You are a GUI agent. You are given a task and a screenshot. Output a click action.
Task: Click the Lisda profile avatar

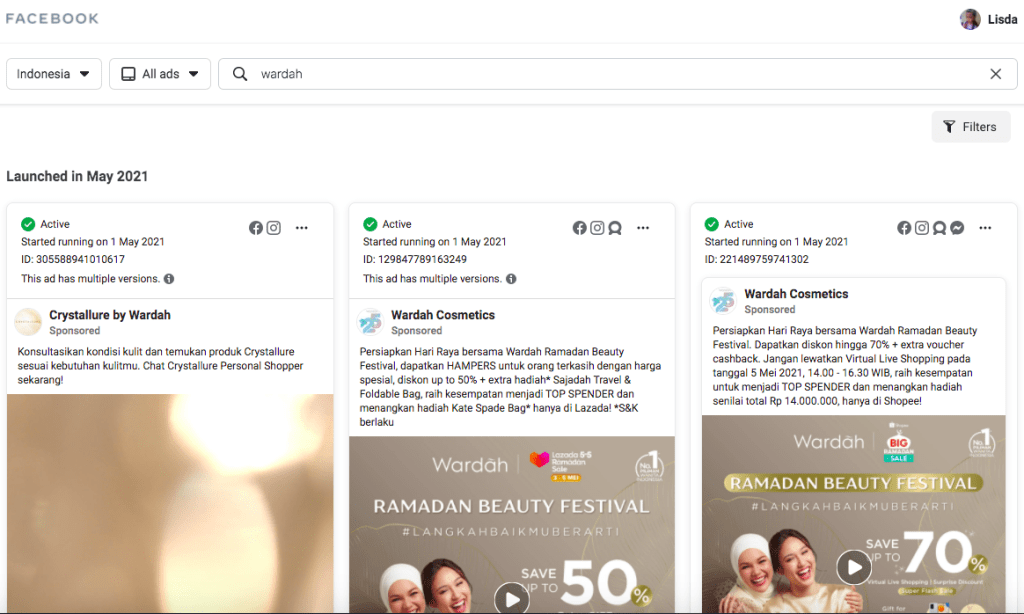pos(970,19)
